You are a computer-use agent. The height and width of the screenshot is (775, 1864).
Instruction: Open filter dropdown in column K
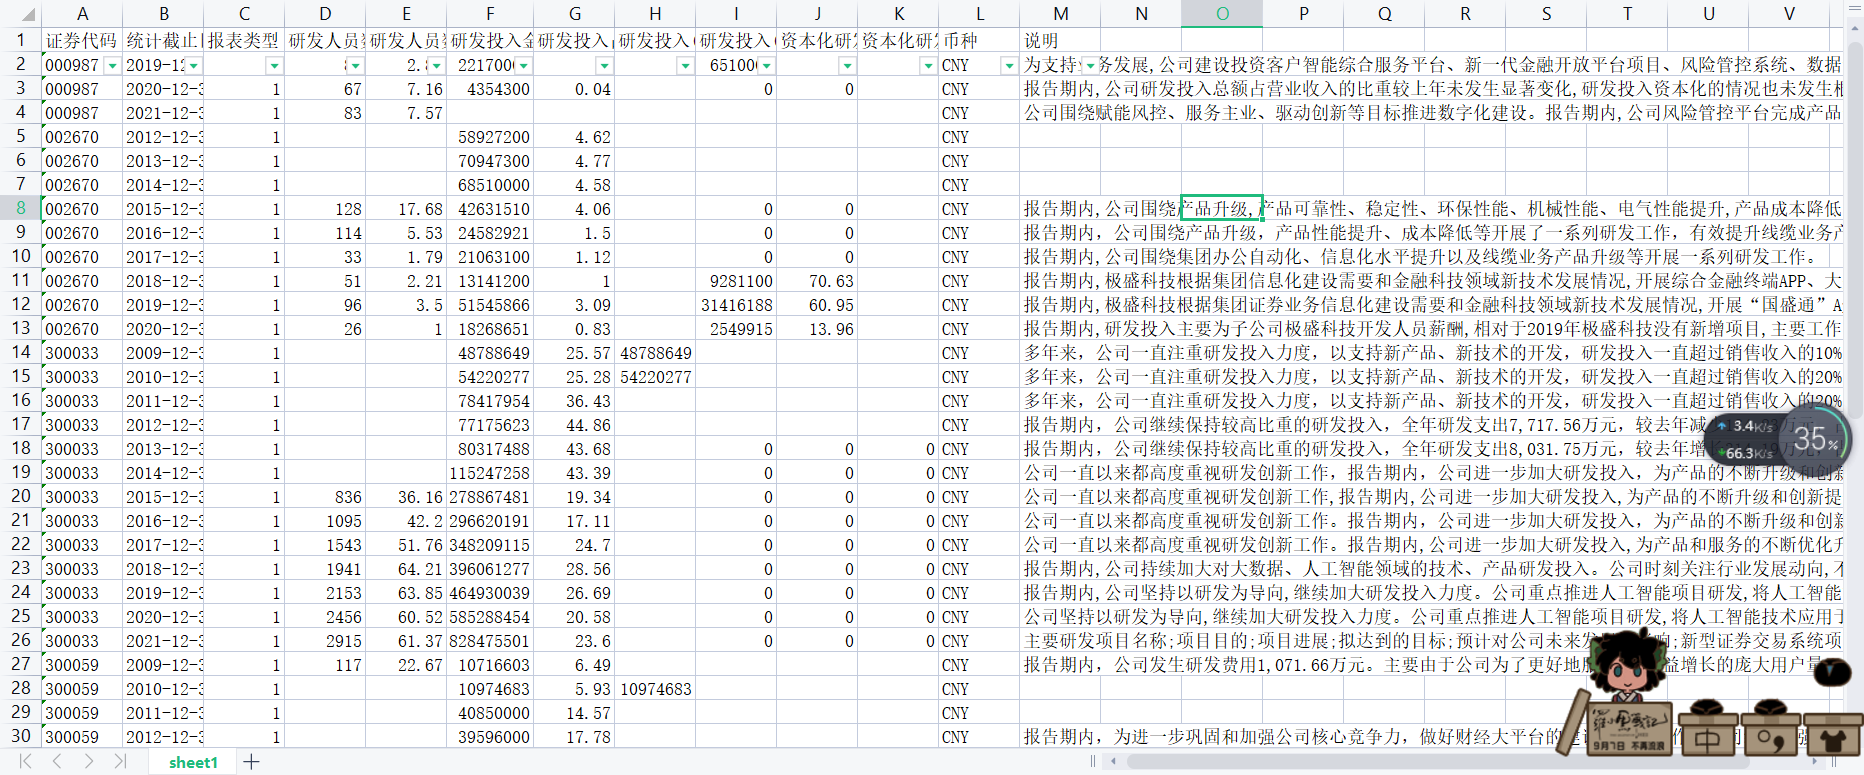[x=928, y=65]
